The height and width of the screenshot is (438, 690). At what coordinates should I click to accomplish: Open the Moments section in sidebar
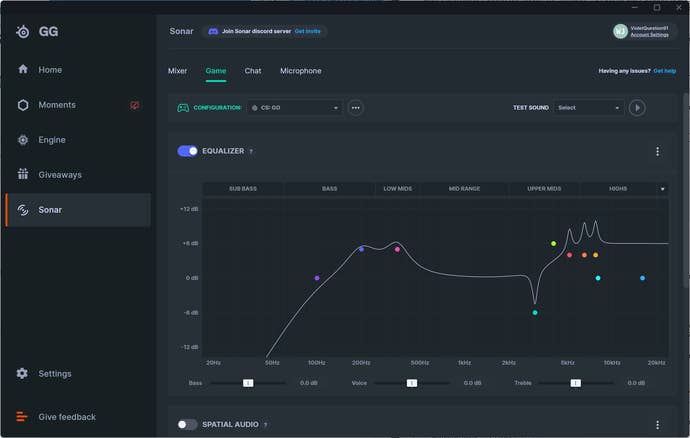pos(57,105)
